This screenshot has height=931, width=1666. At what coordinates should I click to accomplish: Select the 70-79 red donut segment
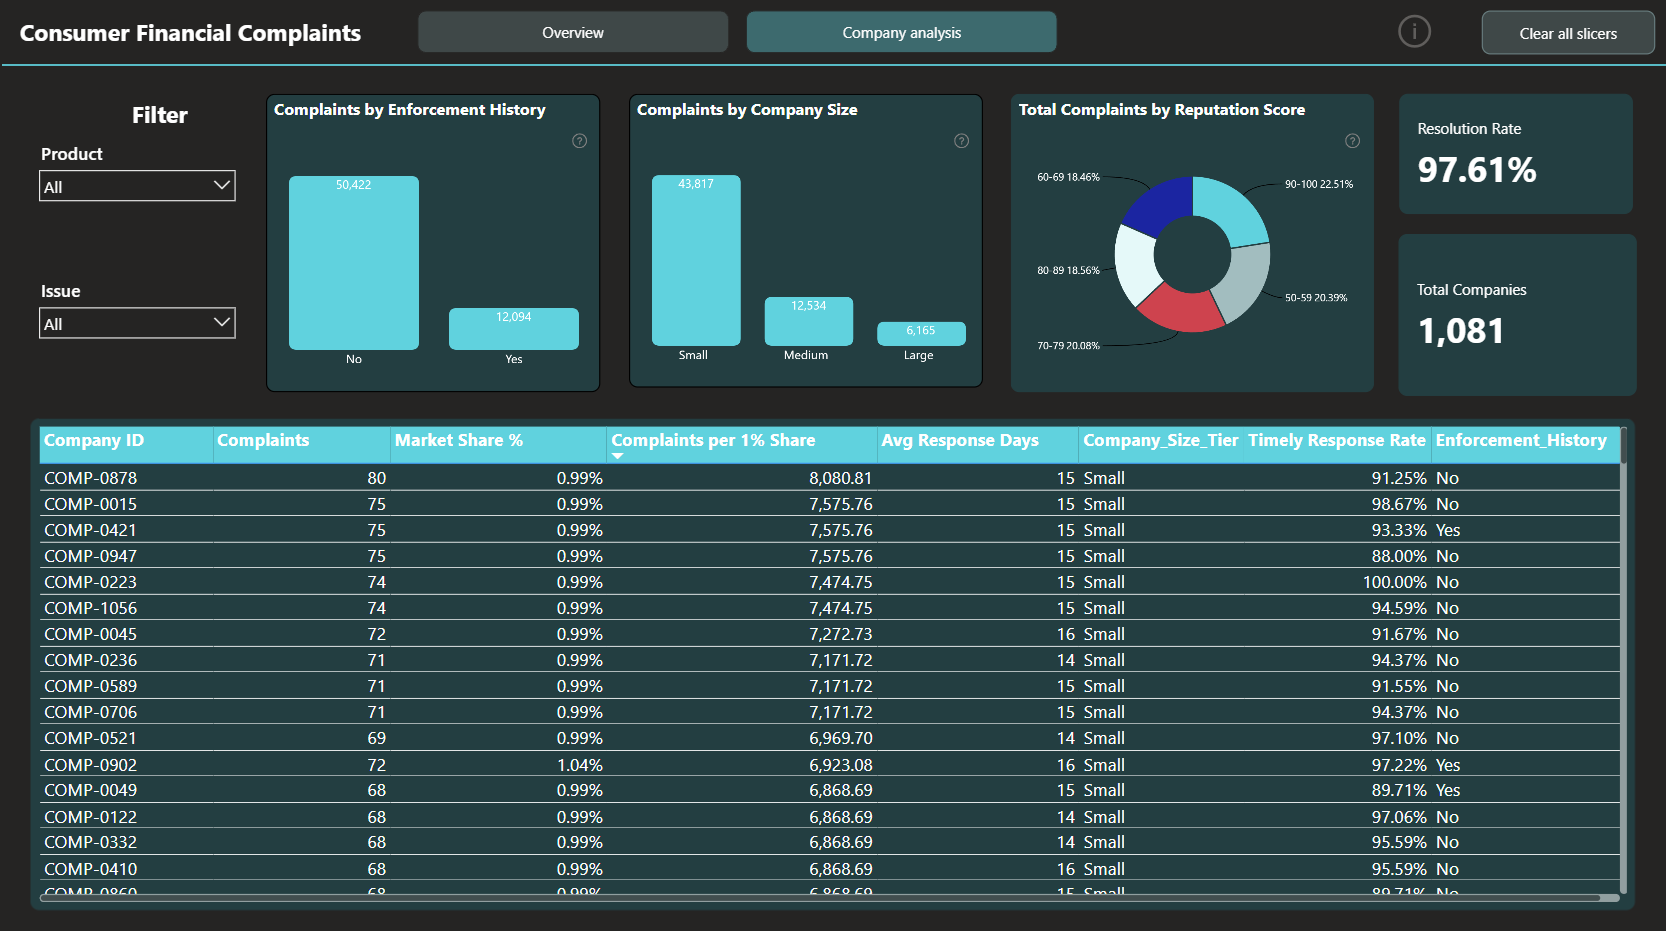1182,309
